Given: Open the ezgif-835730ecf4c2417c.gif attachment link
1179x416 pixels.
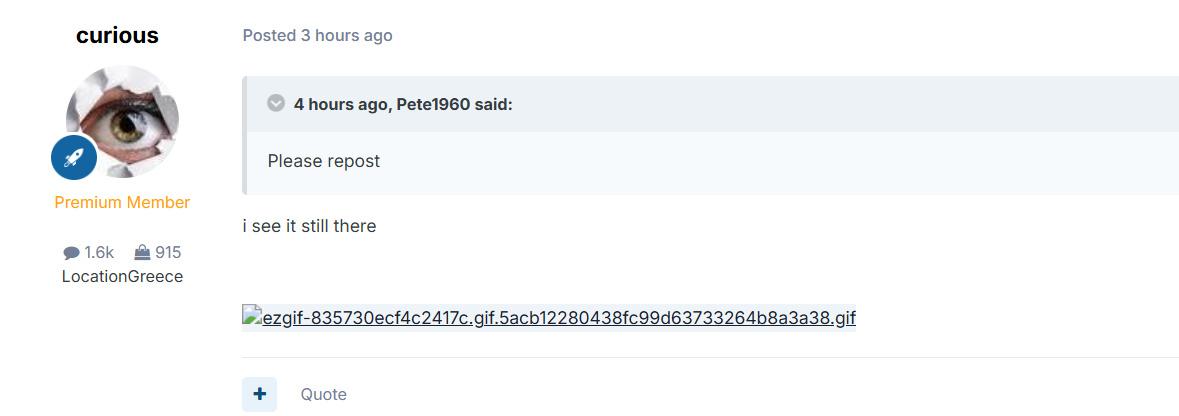Looking at the screenshot, I should 558,318.
